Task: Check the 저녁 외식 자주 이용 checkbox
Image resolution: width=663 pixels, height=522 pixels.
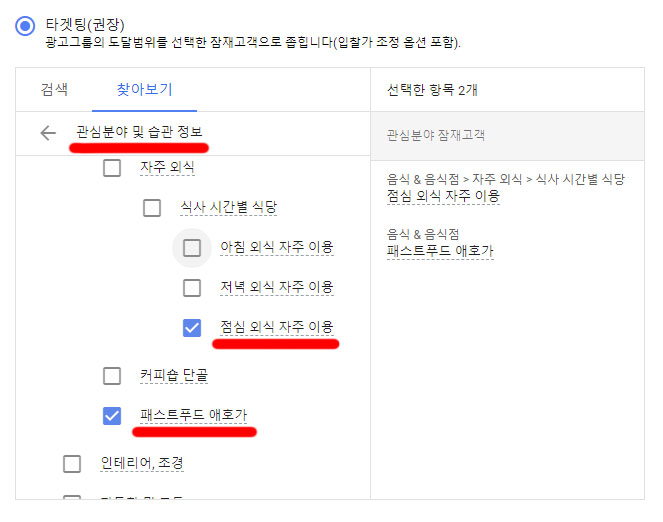Action: 192,288
